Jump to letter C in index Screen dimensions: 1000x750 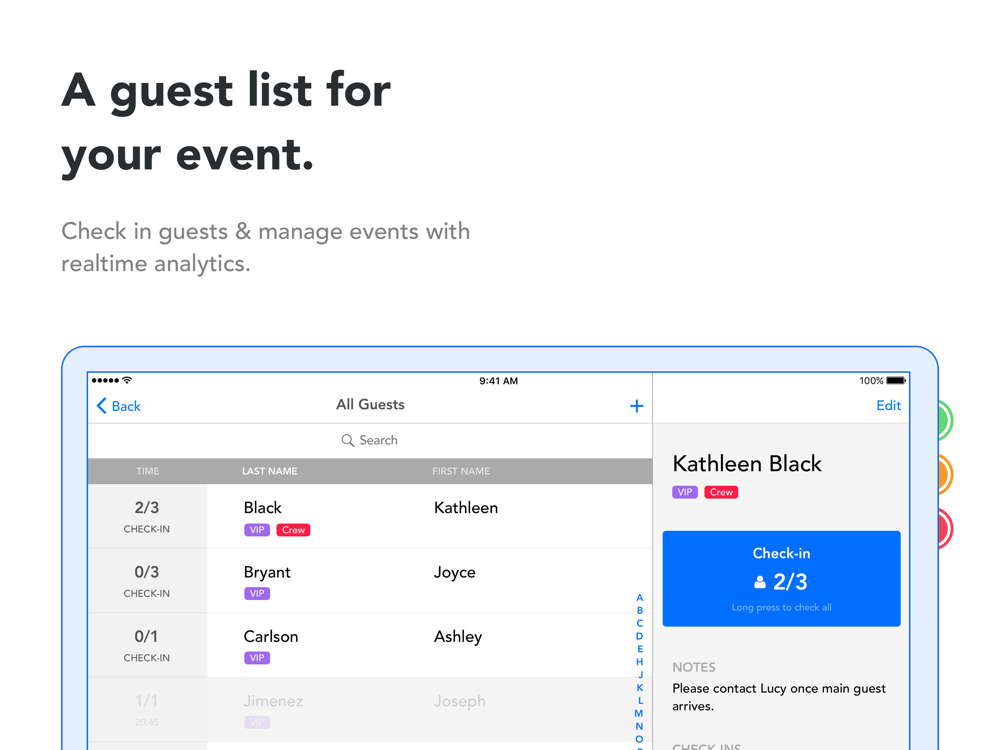coord(640,623)
